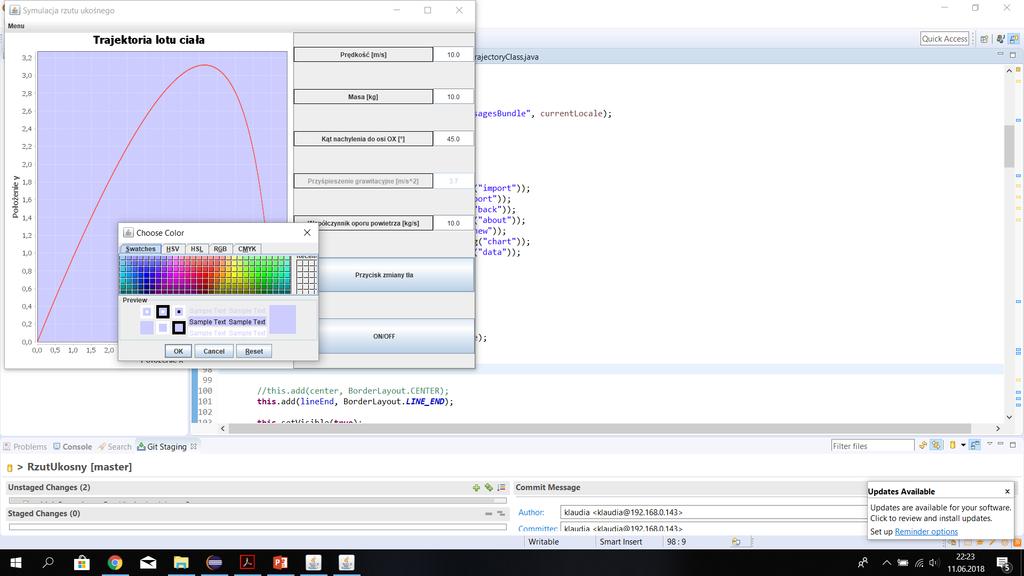Switch to the RGB tab
Image resolution: width=1024 pixels, height=576 pixels.
pos(220,249)
